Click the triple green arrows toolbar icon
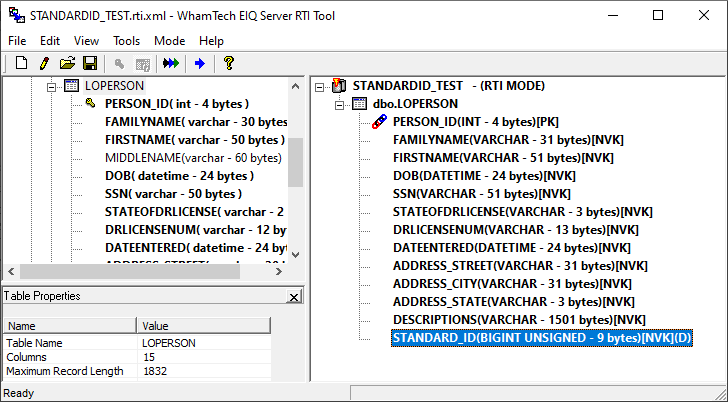The width and height of the screenshot is (728, 402). tap(171, 63)
